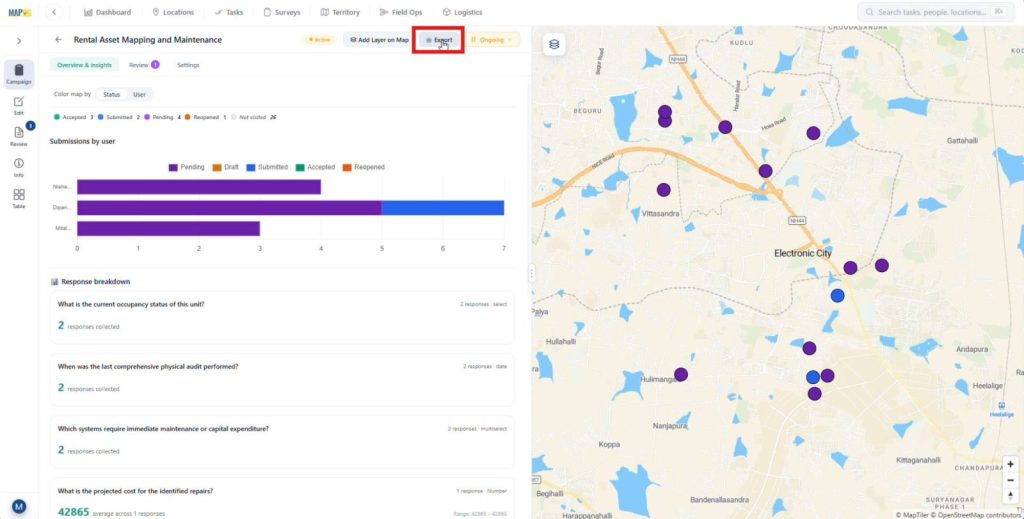Select the Campaign sidebar icon

(x=19, y=74)
